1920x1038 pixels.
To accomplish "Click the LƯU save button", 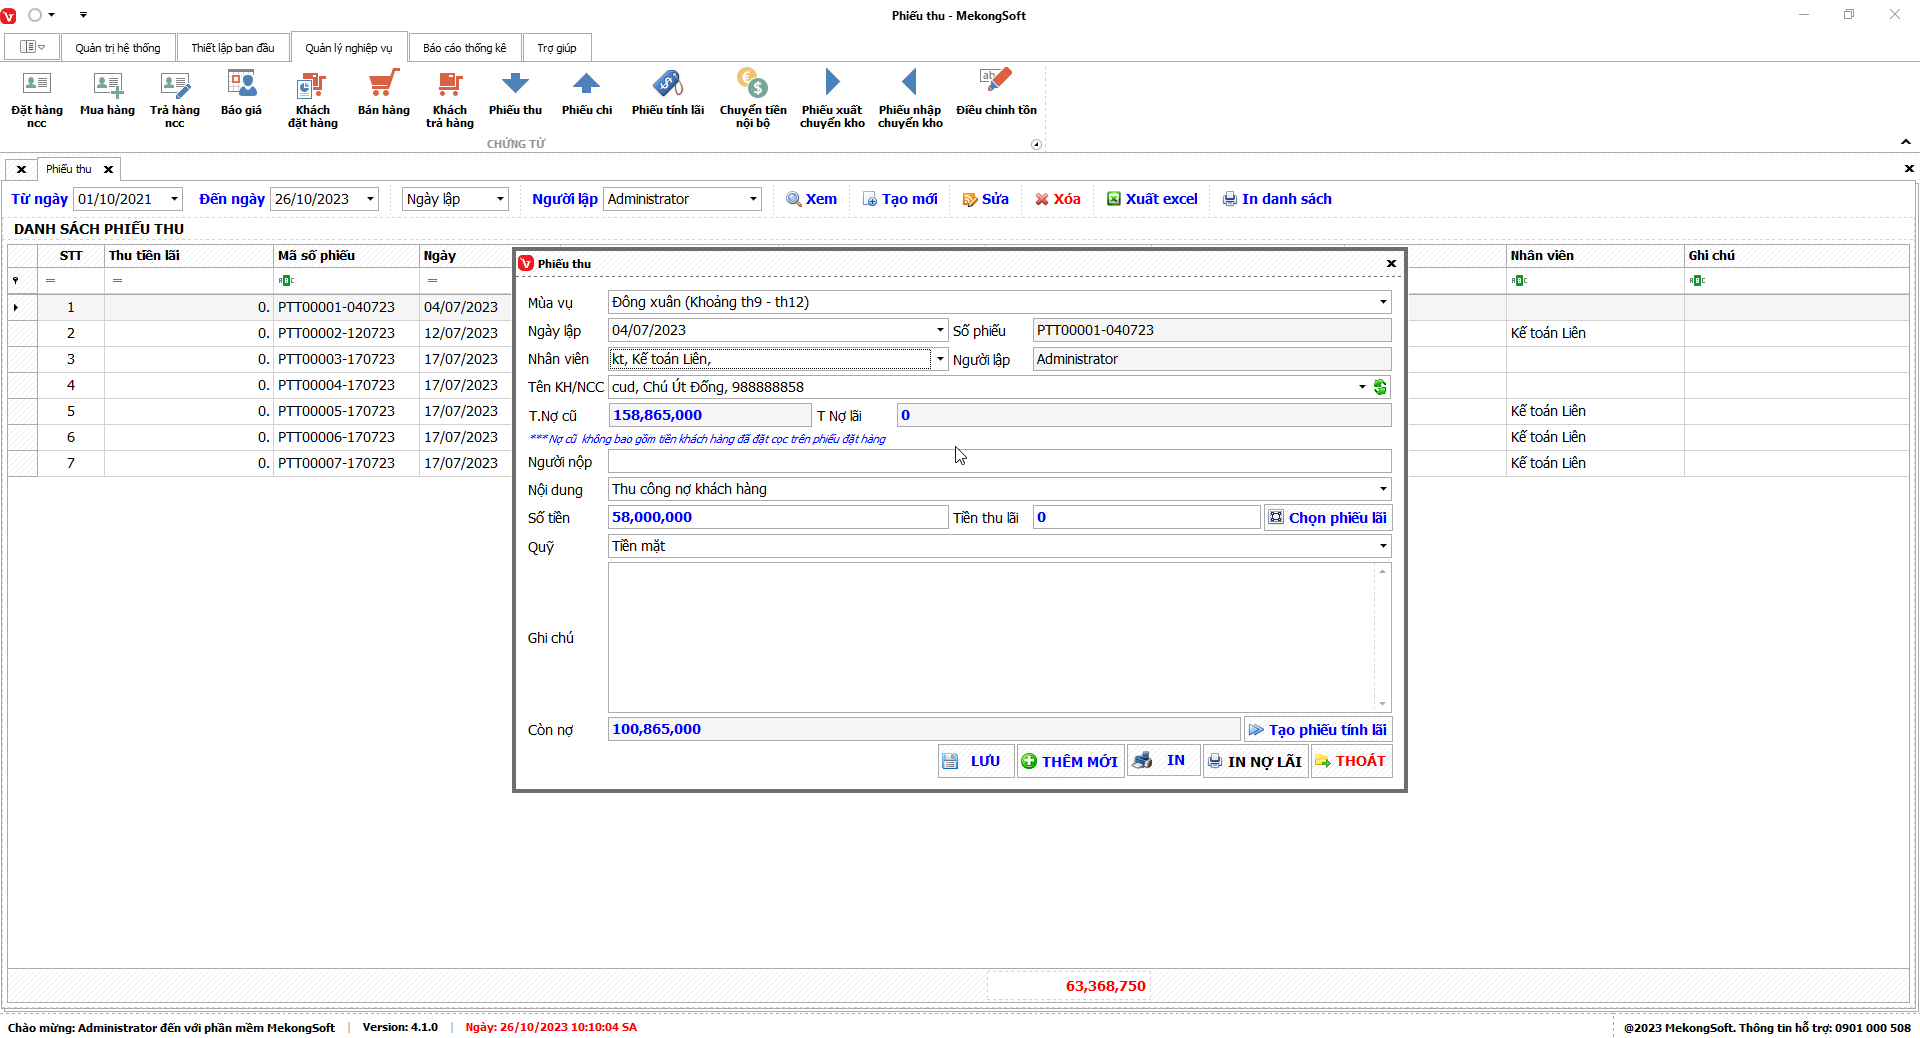I will (975, 761).
